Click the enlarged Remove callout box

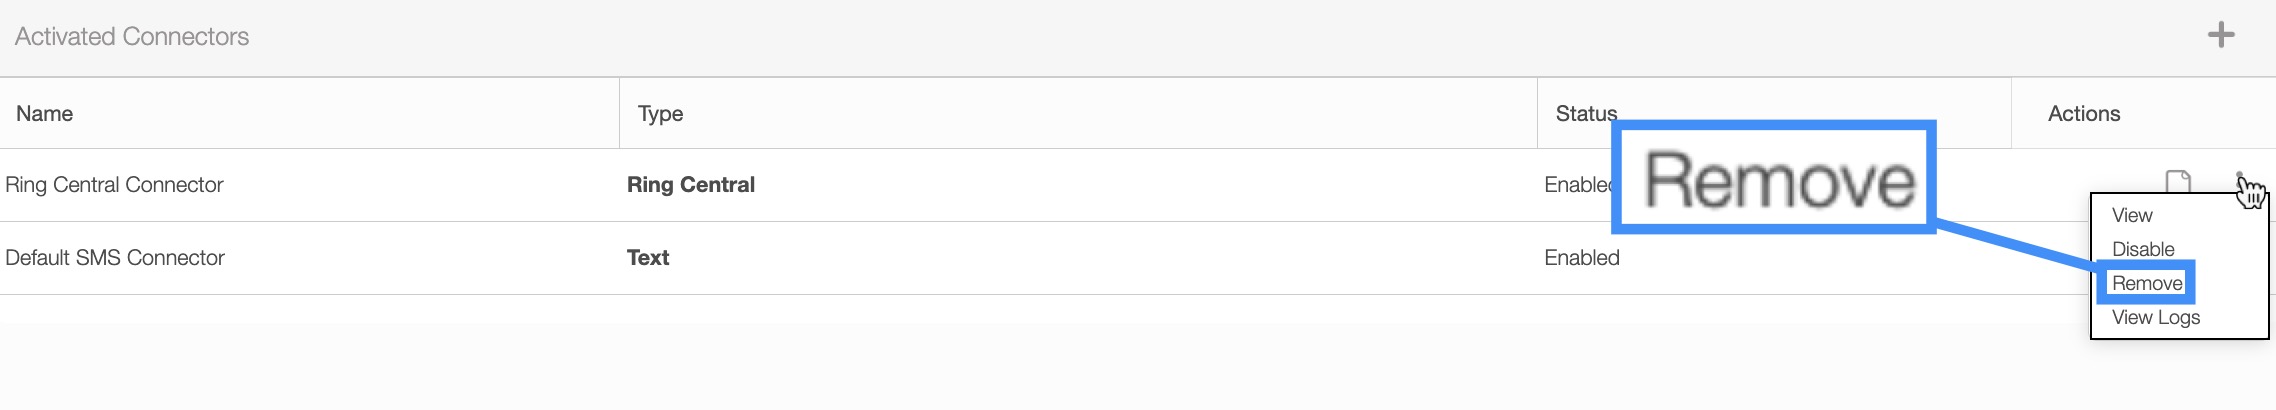1776,178
